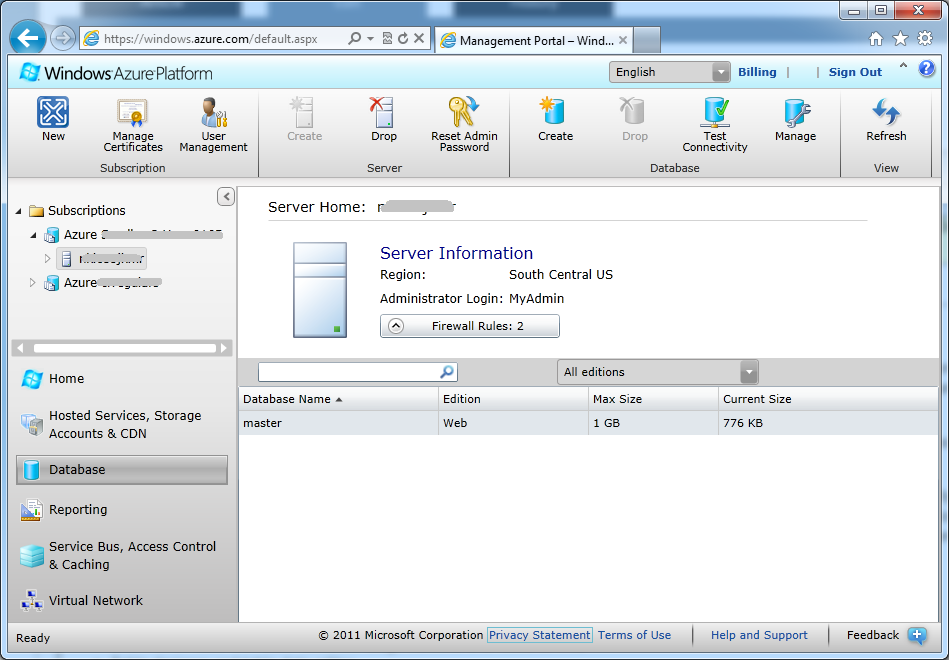Collapse the ribbon with the caret
This screenshot has width=949, height=660.
pos(903,65)
